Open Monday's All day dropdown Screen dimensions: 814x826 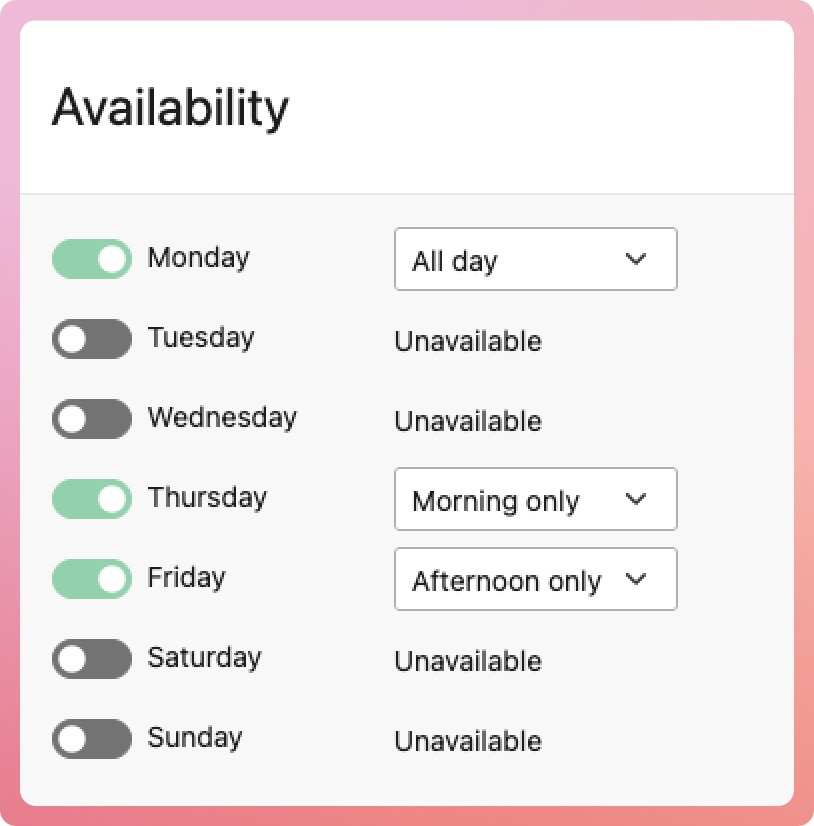535,260
